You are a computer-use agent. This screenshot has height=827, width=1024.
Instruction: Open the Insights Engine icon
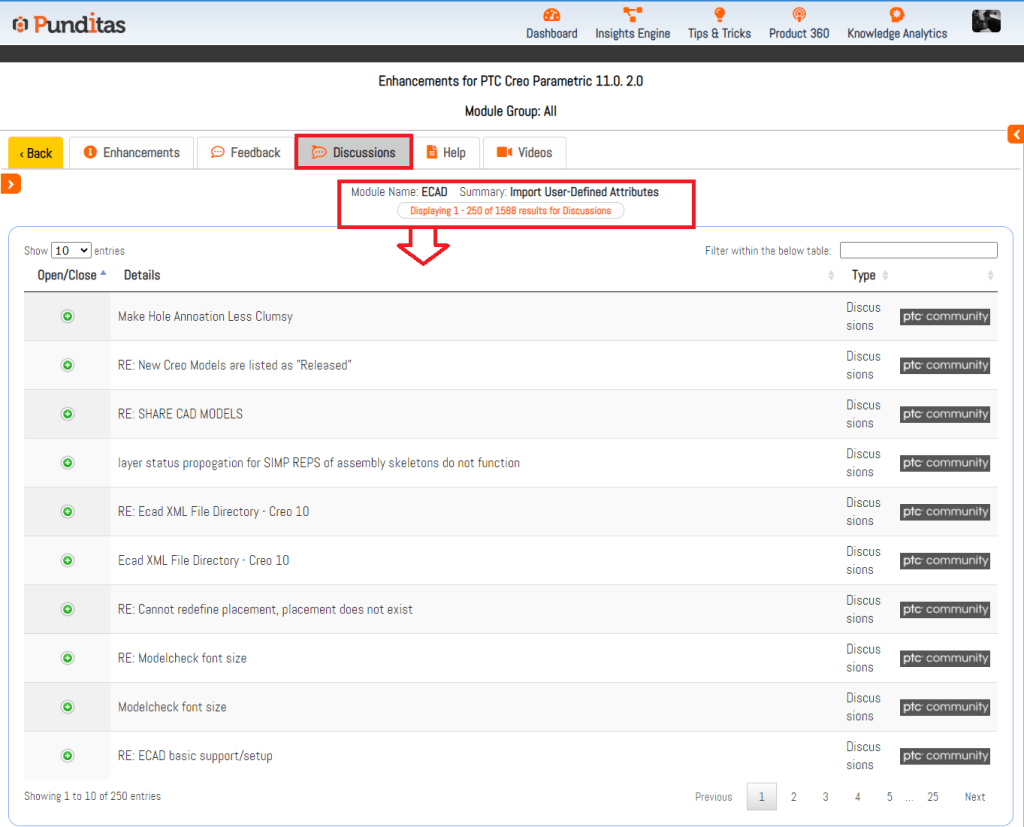632,15
